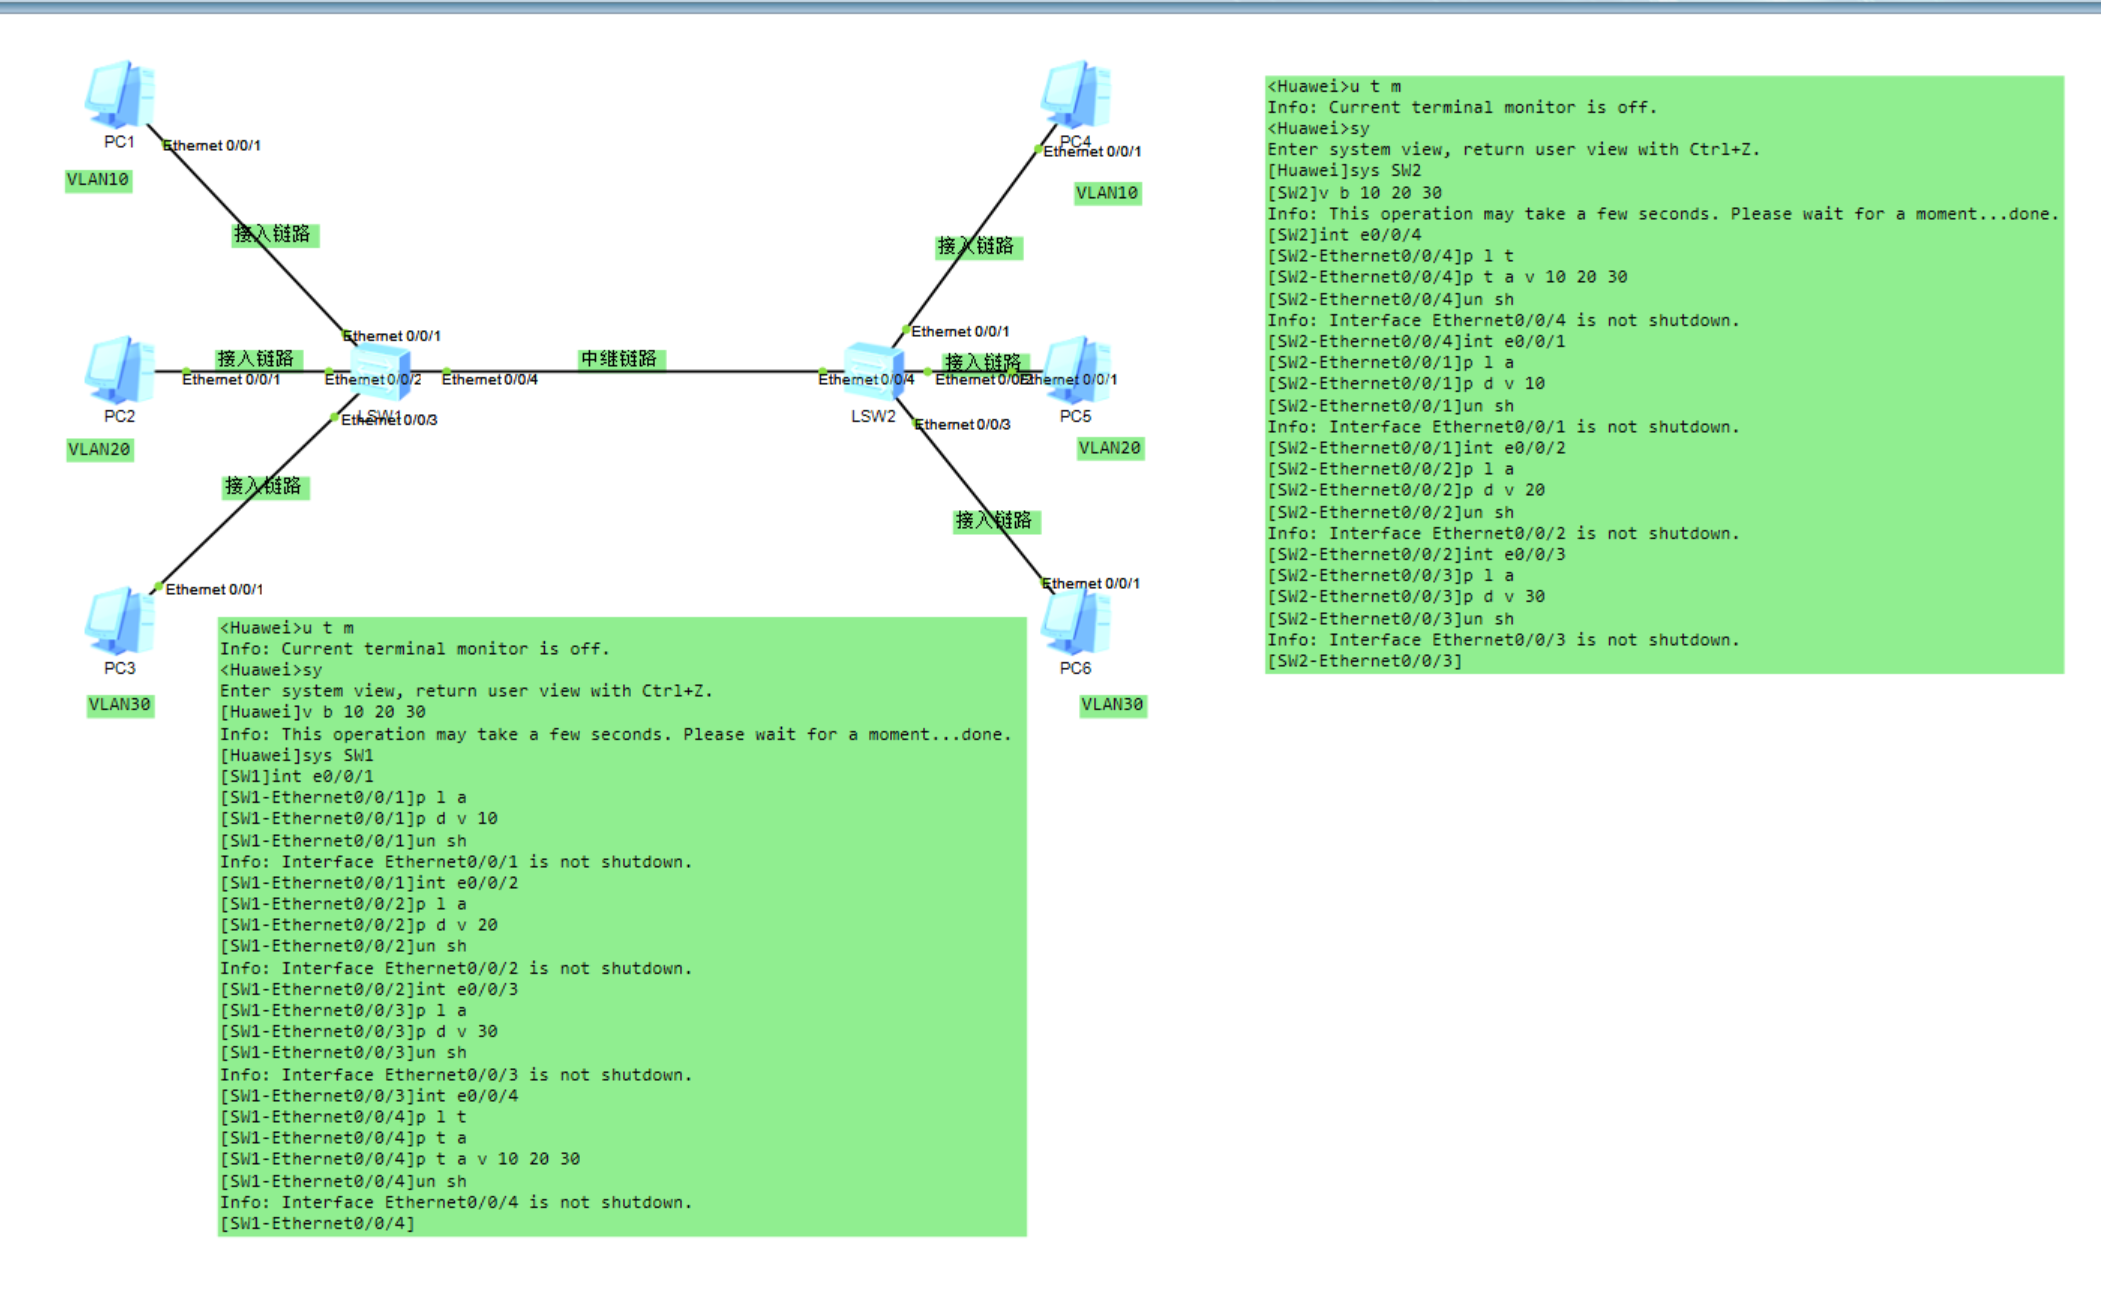
Task: Click the VLAN30 label under PC6
Action: (x=1112, y=705)
